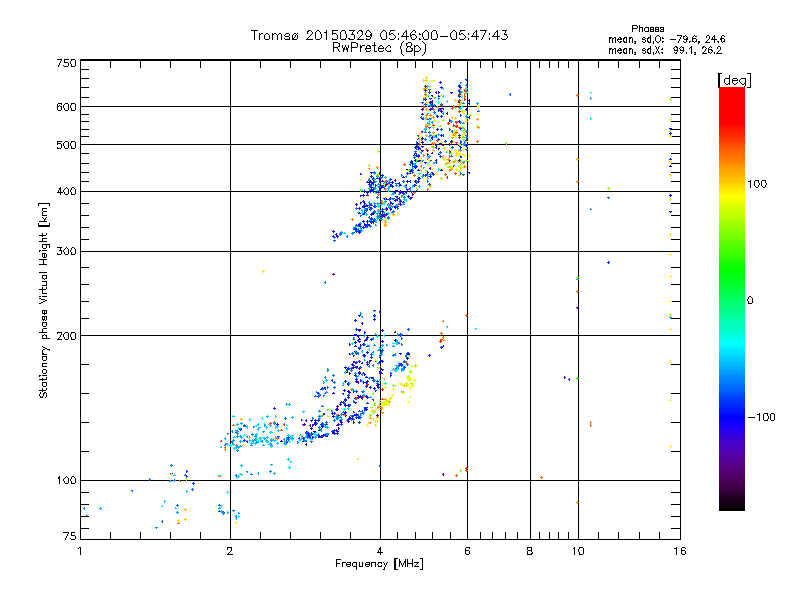This screenshot has height=600, width=800.
Task: Click the x-axis tick label '6'
Action: [x=467, y=551]
